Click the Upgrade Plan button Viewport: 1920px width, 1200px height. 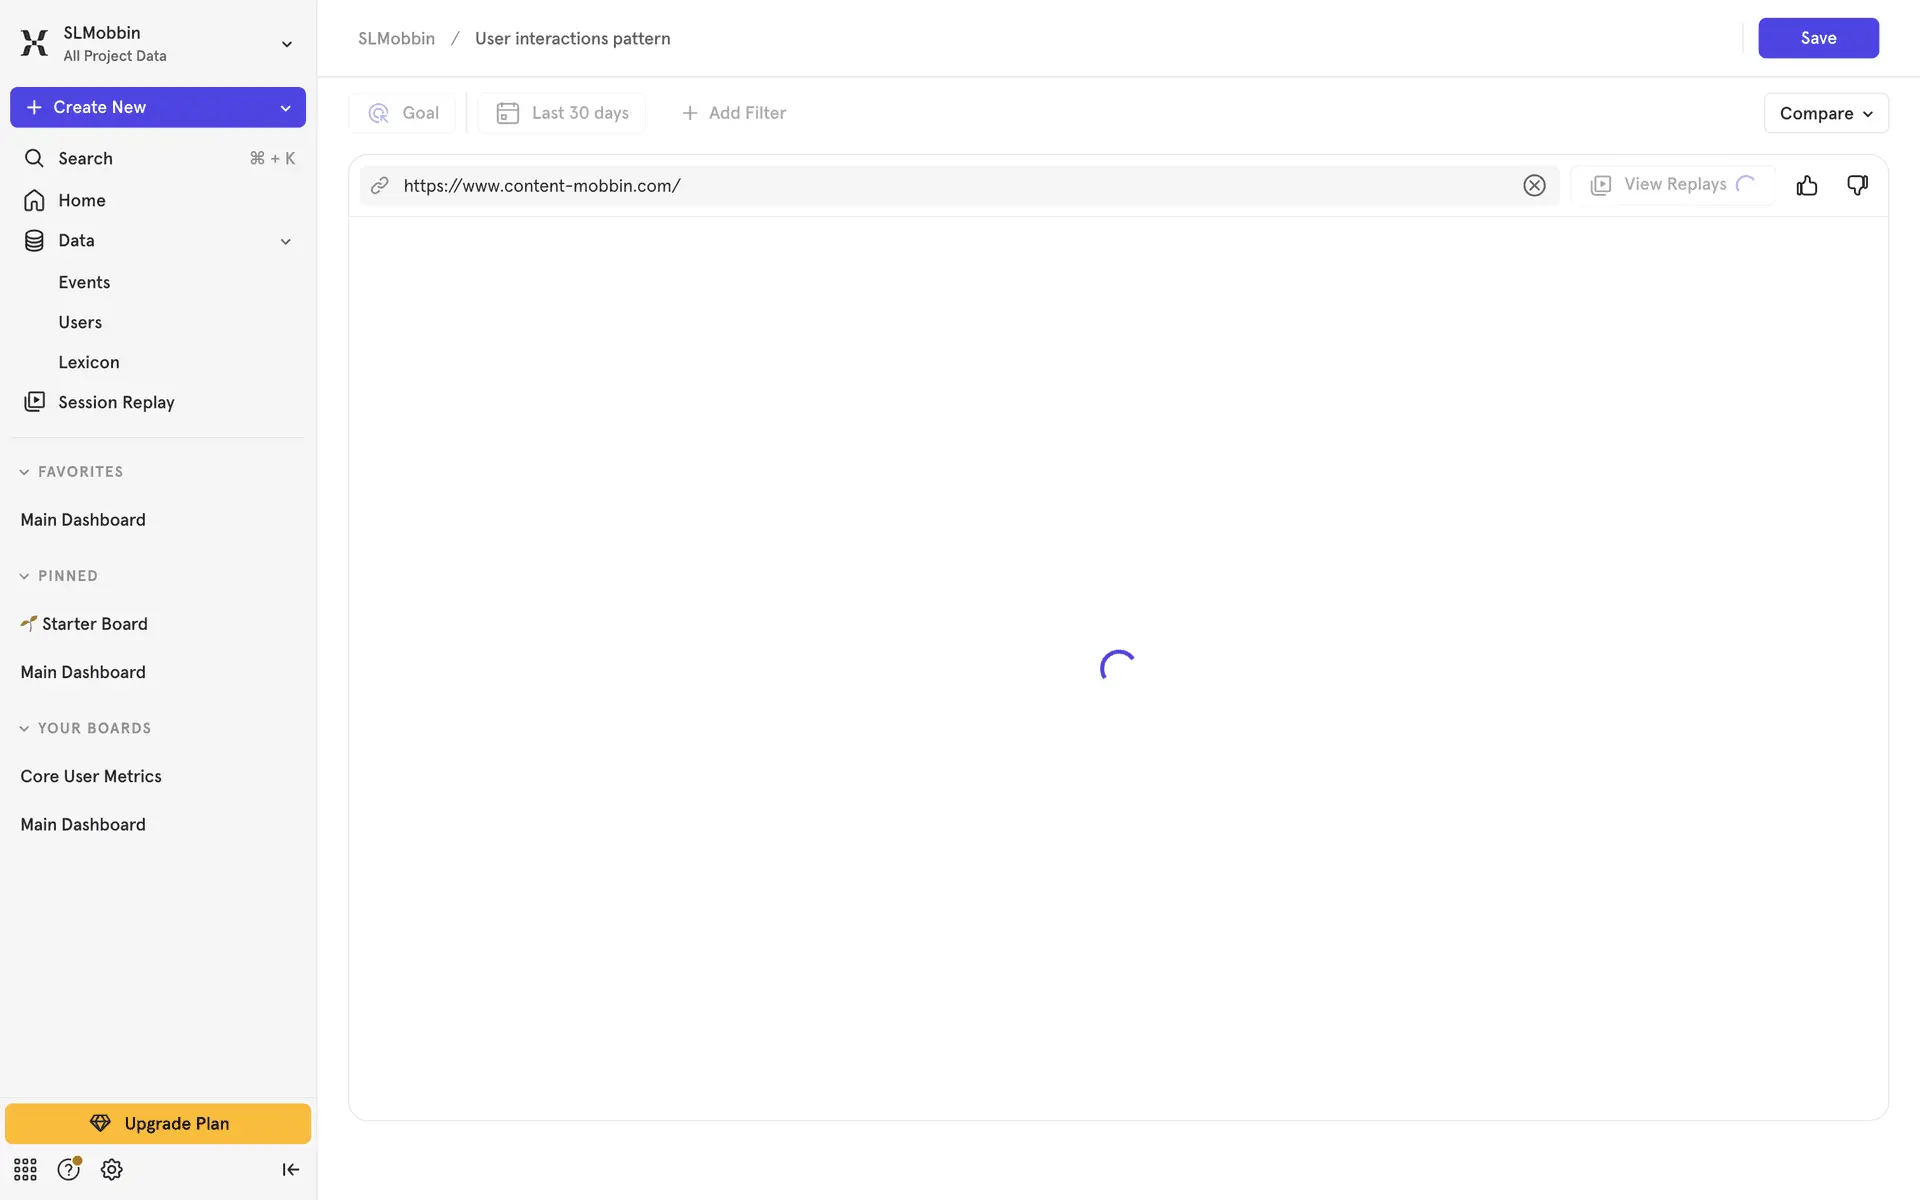coord(158,1123)
